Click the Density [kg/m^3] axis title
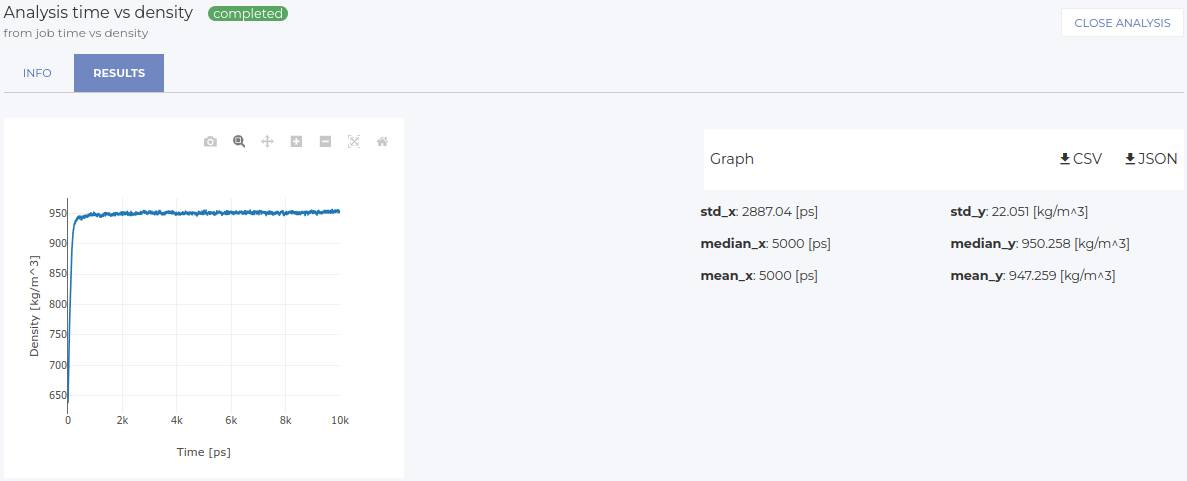 tap(35, 308)
